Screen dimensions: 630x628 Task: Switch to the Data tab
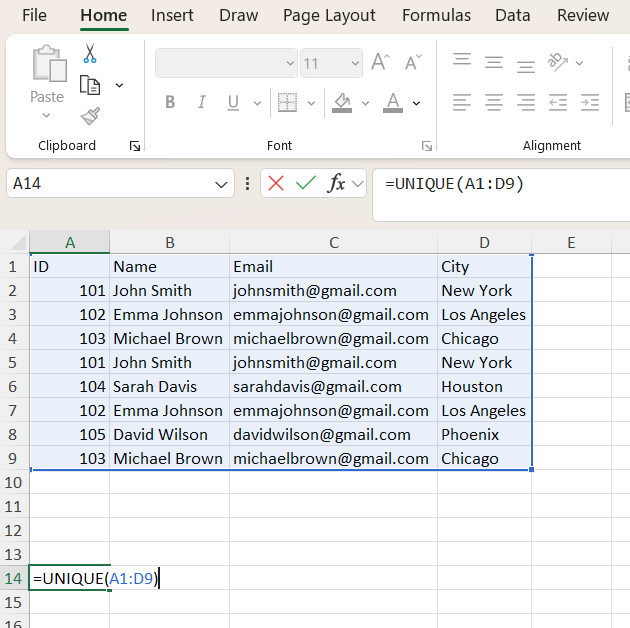(513, 16)
